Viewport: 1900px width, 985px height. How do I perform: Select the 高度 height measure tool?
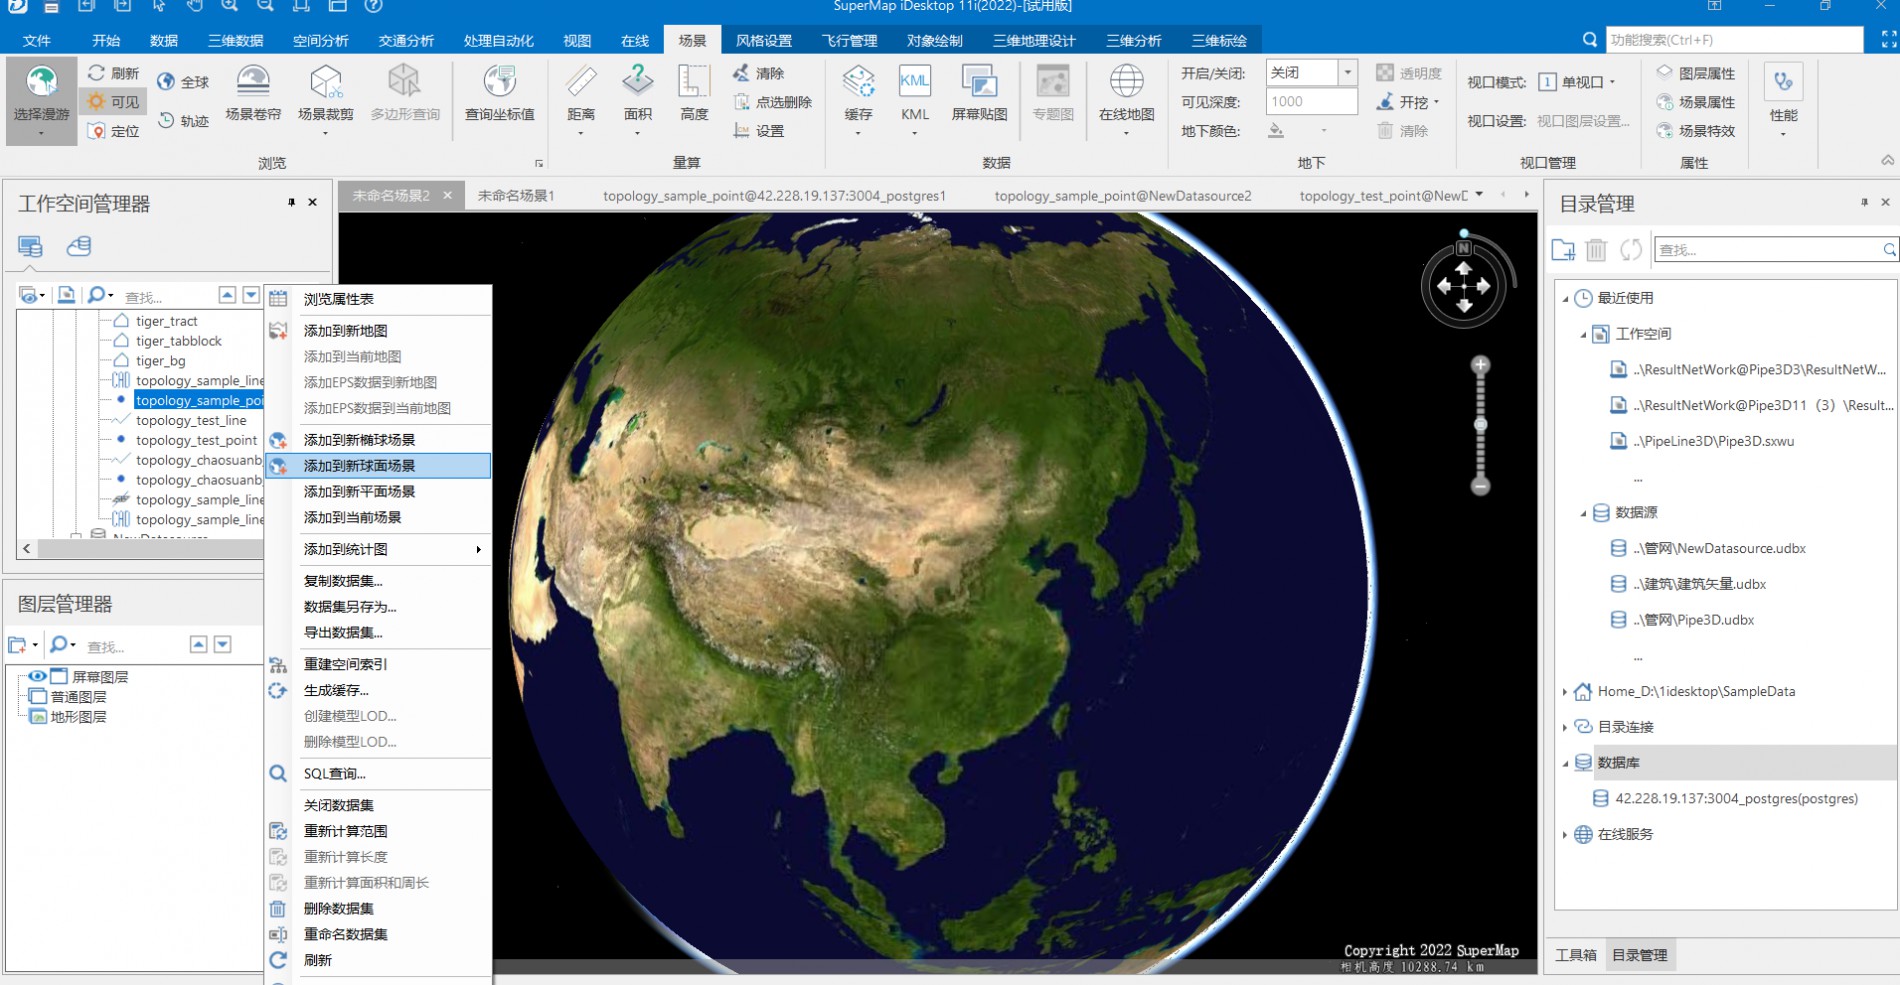[694, 95]
